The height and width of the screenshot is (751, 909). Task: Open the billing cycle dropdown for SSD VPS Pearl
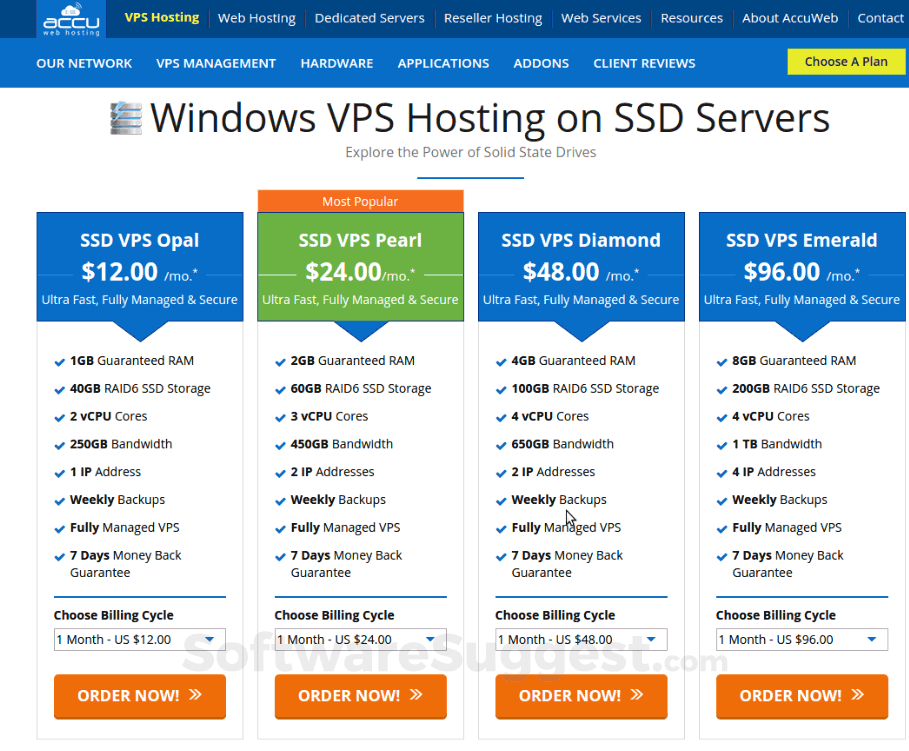tap(360, 639)
